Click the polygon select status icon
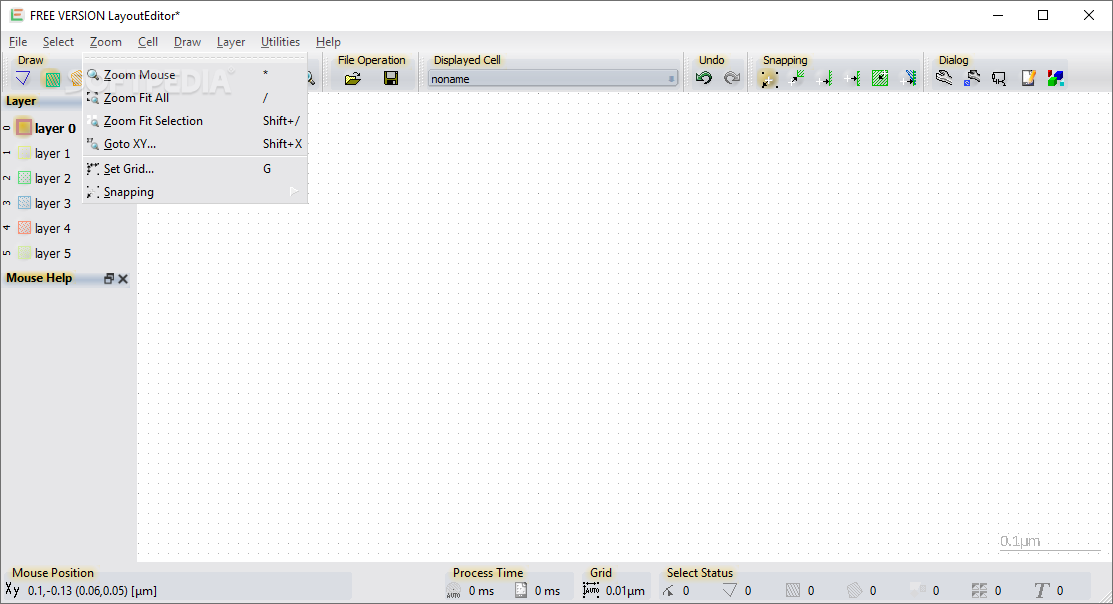The image size is (1113, 604). click(x=730, y=591)
